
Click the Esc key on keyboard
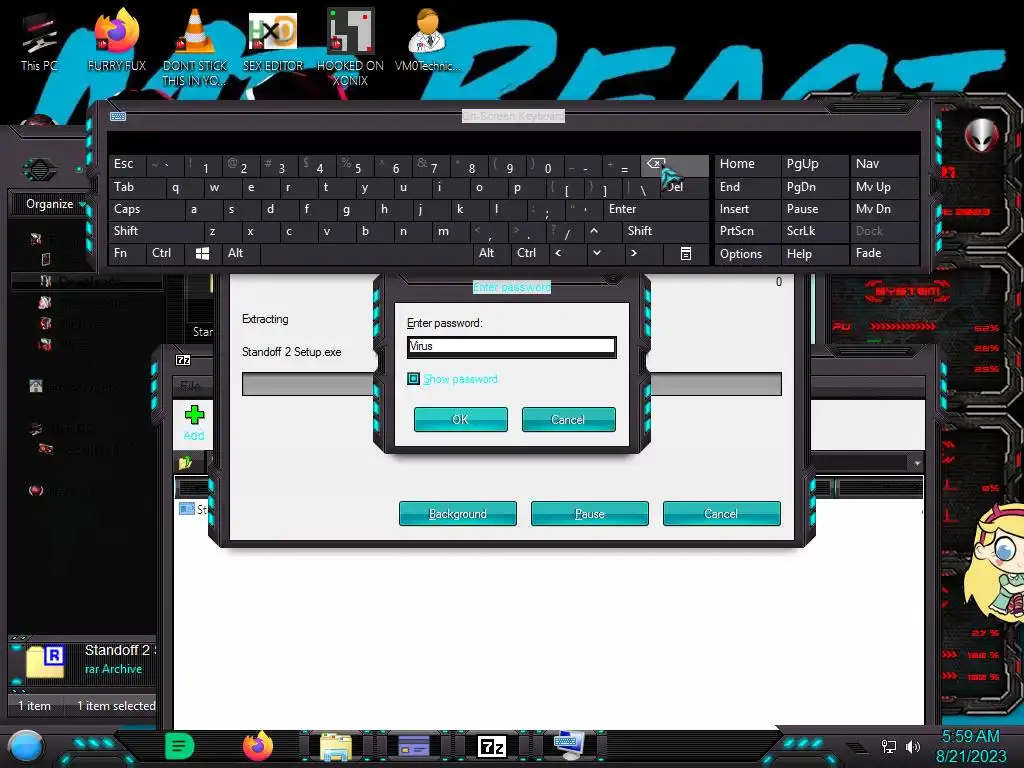(x=127, y=164)
